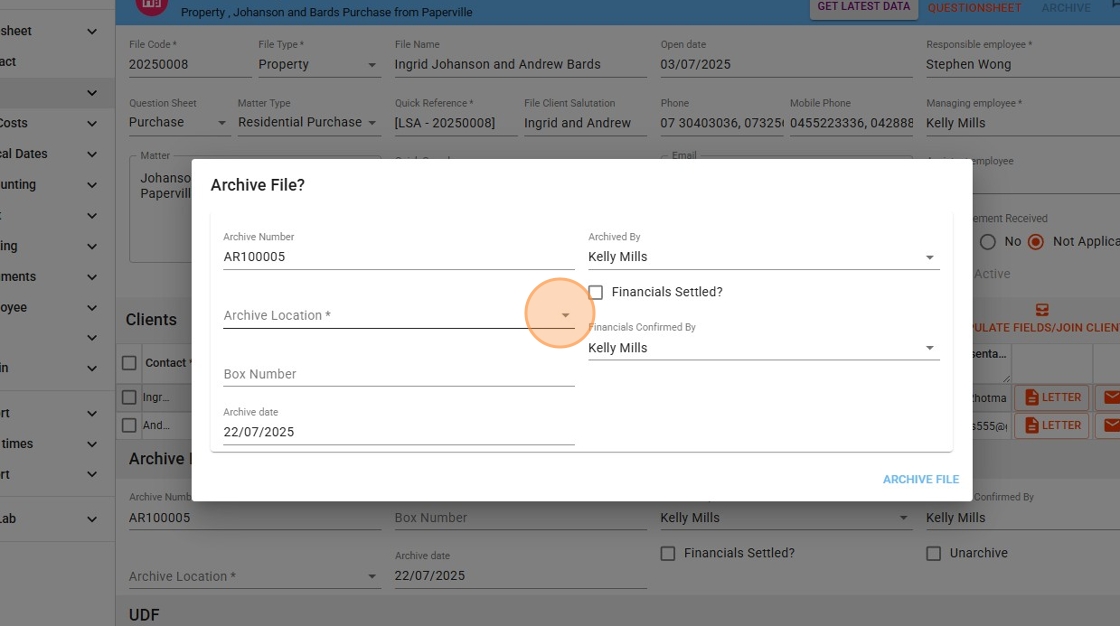1120x626 pixels.
Task: Click the pink property file icon in header
Action: 150,5
